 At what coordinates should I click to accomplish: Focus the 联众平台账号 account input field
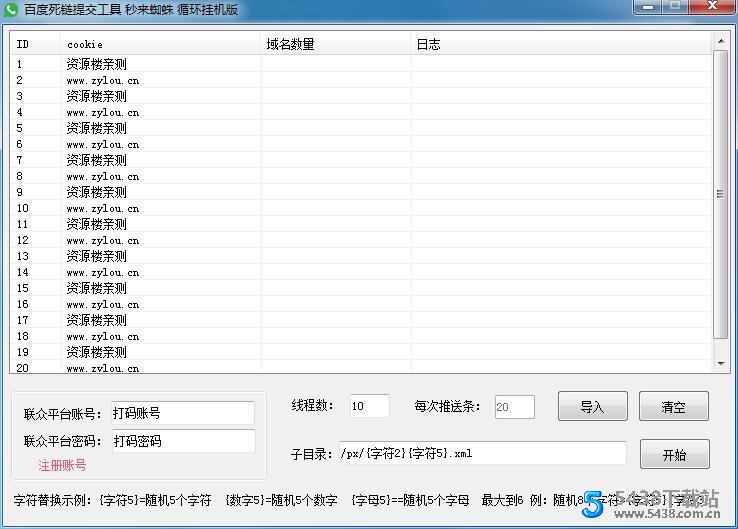coord(183,413)
